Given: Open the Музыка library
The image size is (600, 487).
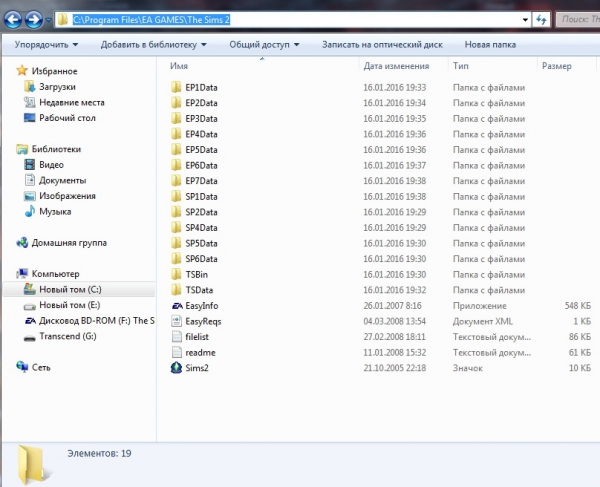Looking at the screenshot, I should point(47,212).
